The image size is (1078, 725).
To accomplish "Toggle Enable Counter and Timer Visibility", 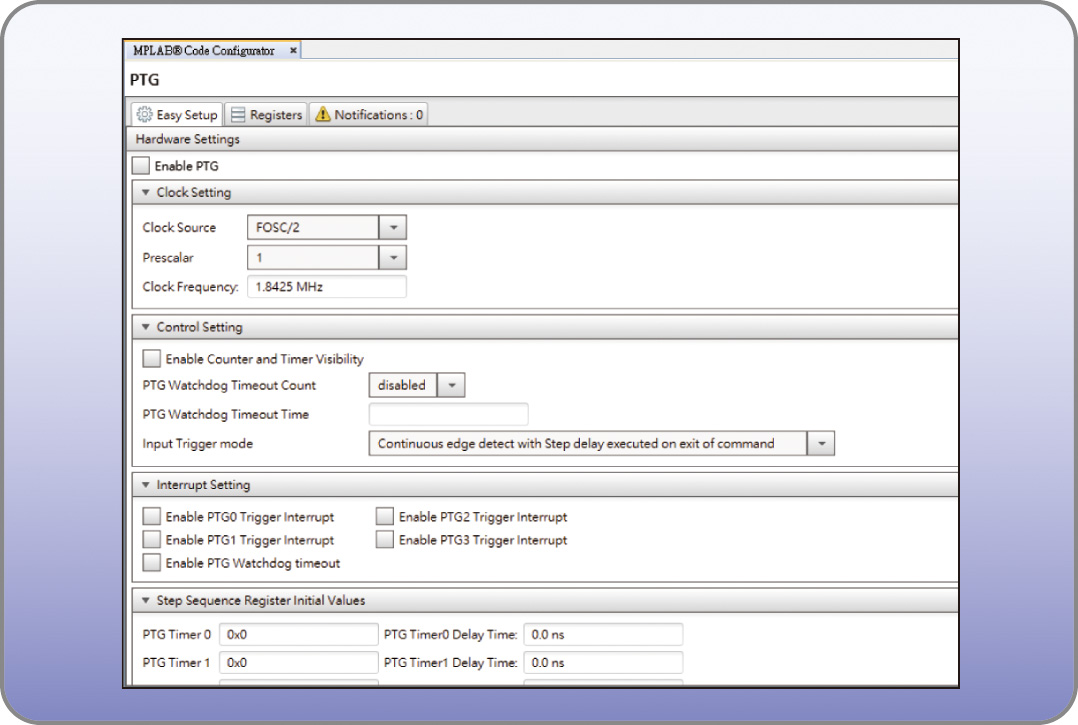I will pyautogui.click(x=152, y=359).
